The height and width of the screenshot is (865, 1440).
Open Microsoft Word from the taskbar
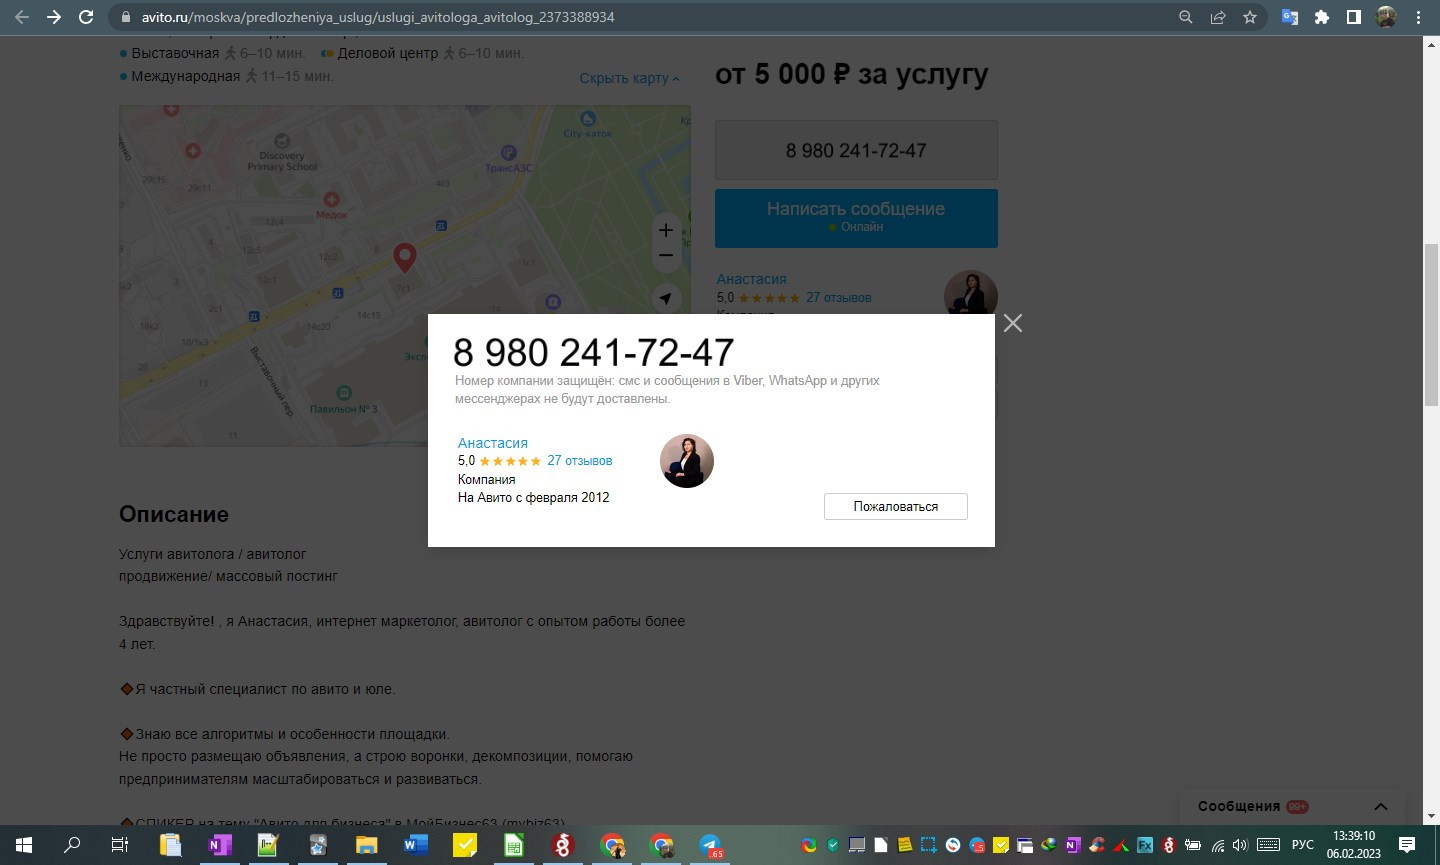click(415, 845)
